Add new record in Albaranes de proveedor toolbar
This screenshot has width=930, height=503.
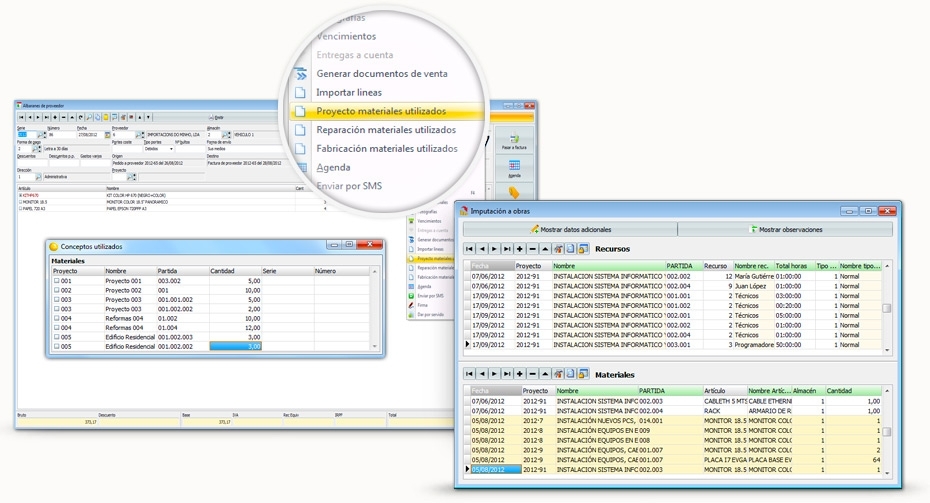tap(55, 117)
